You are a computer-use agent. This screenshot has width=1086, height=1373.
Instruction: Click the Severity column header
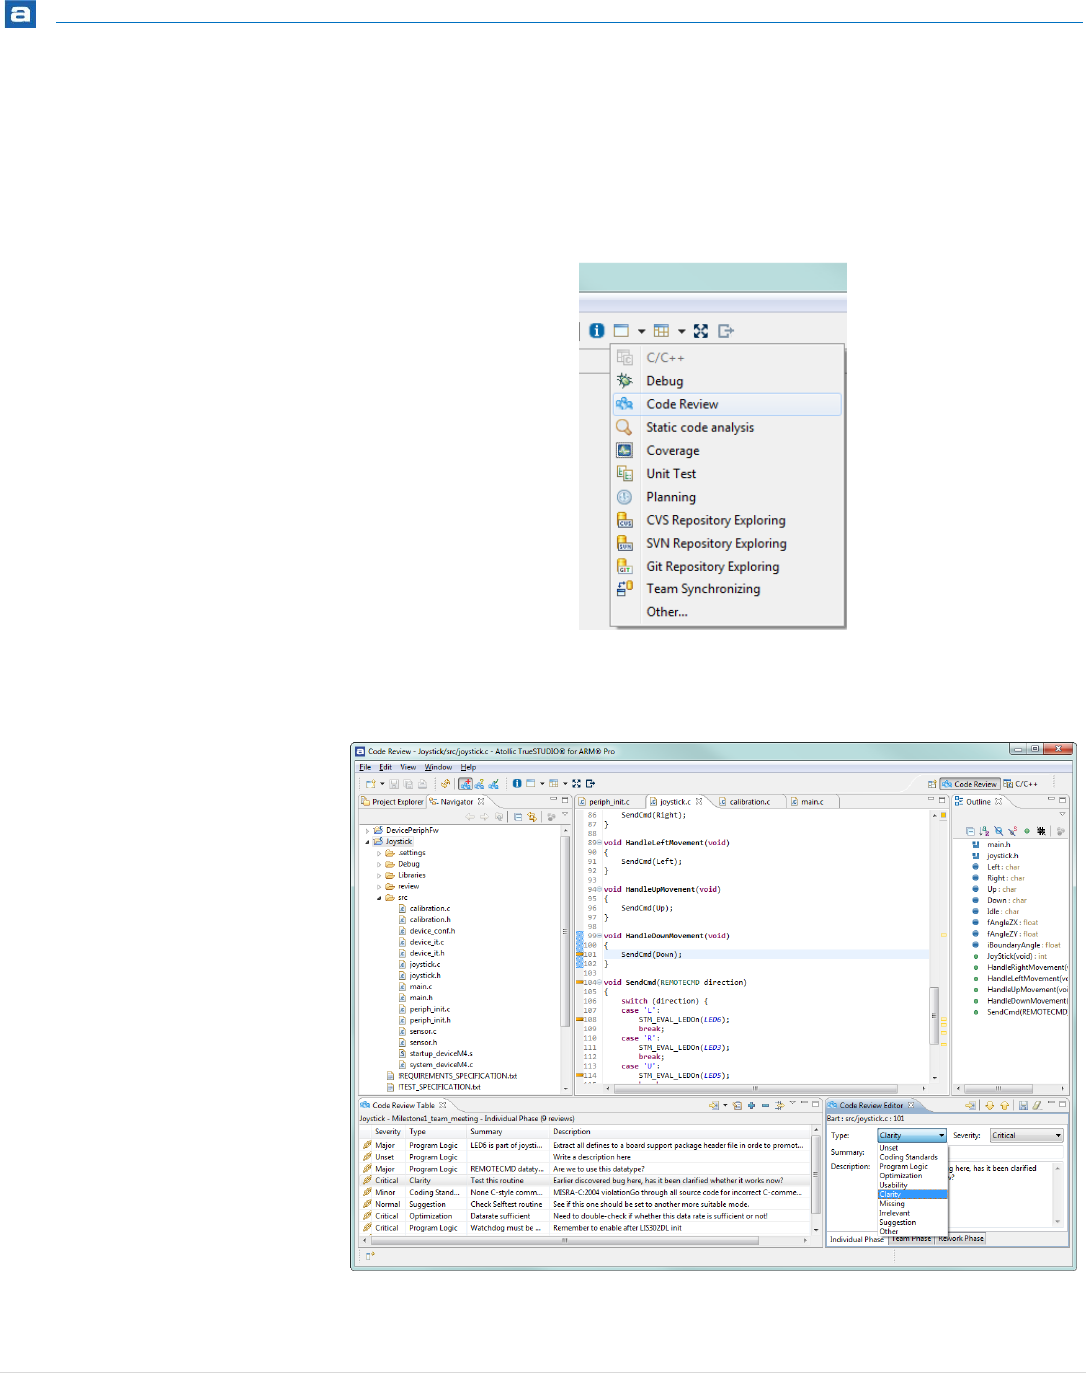(x=388, y=1132)
